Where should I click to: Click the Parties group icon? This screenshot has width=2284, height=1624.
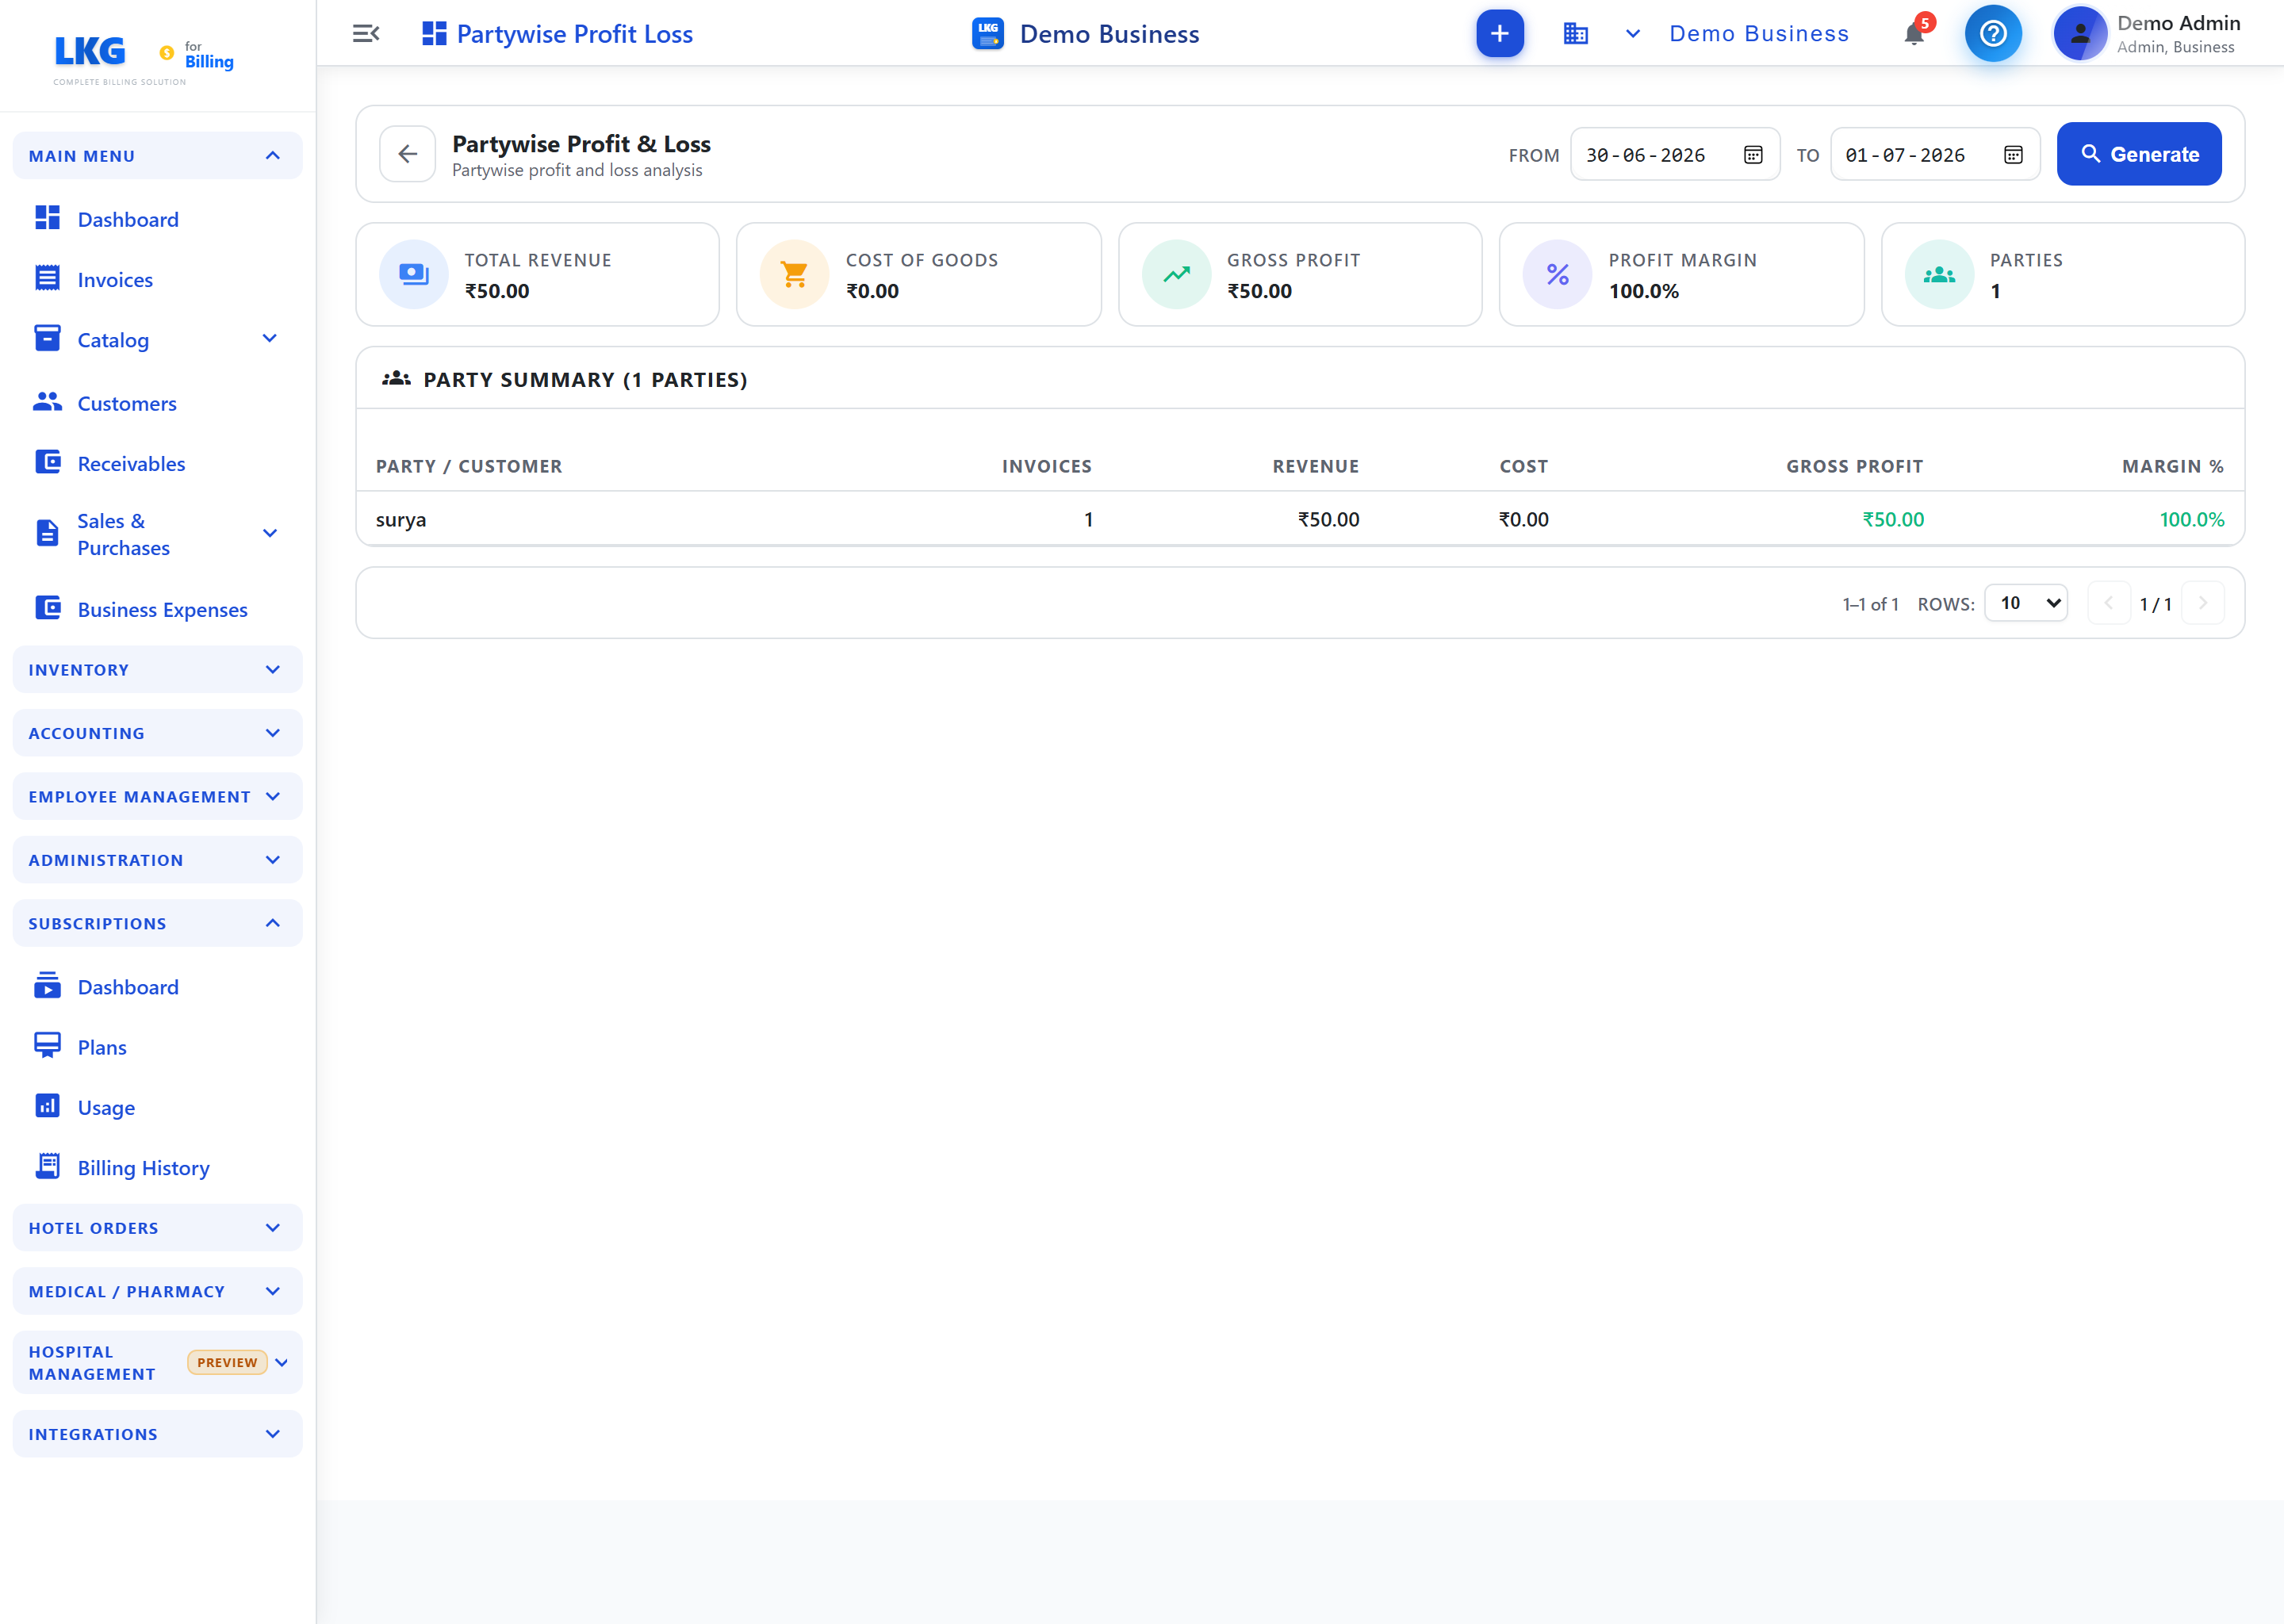coord(1939,274)
